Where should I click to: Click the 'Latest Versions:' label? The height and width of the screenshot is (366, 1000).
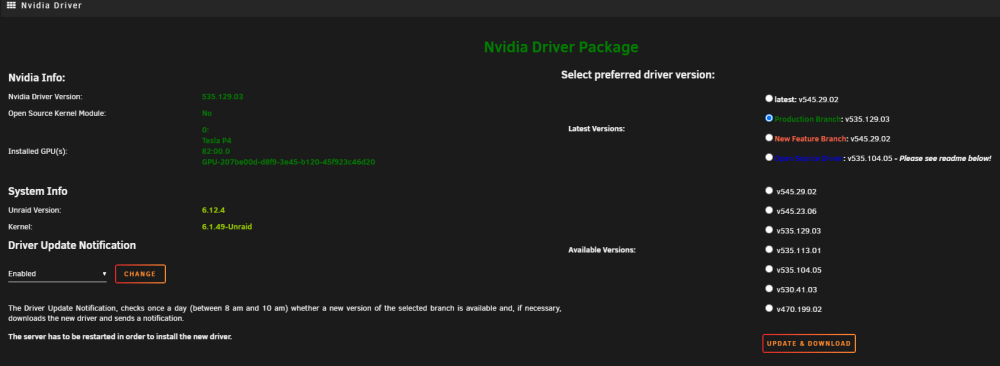pos(596,129)
